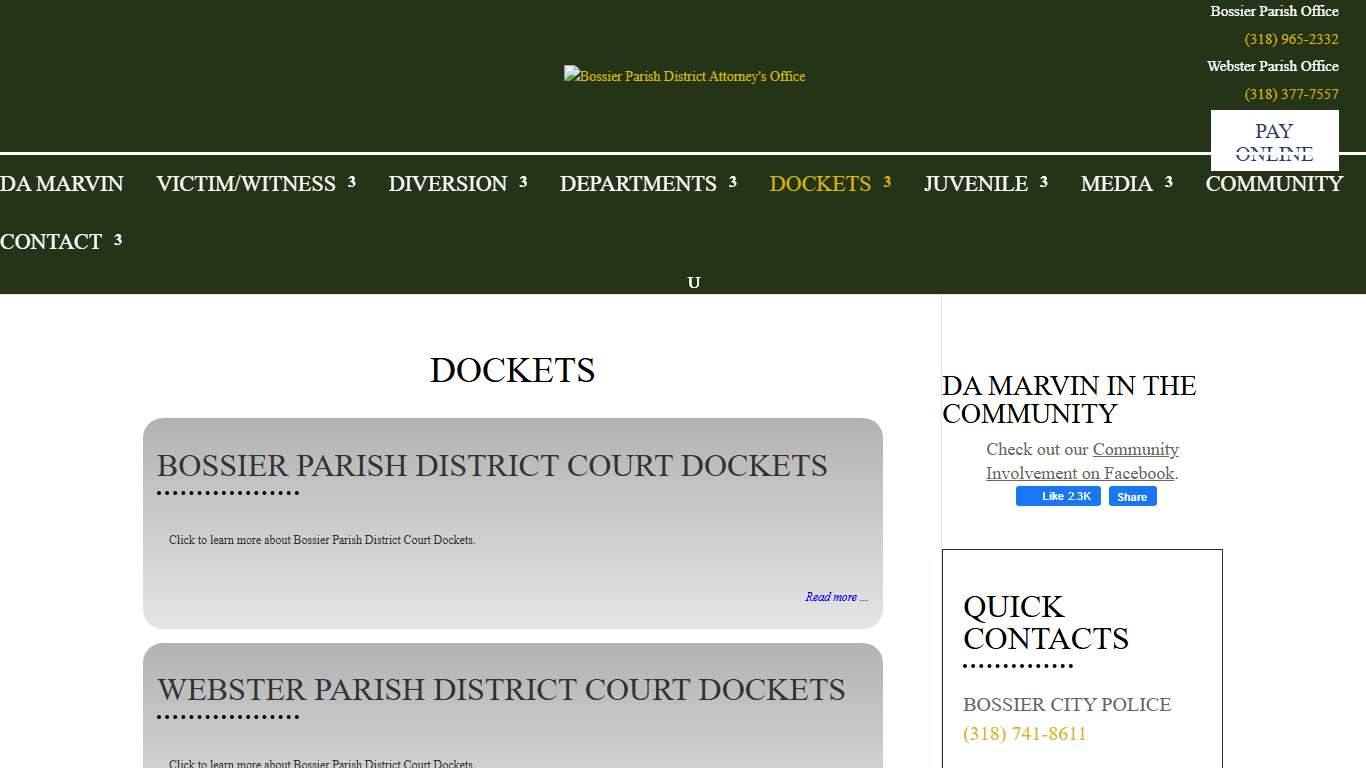Click the Facebook Share button
The height and width of the screenshot is (768, 1366).
[x=1132, y=496]
